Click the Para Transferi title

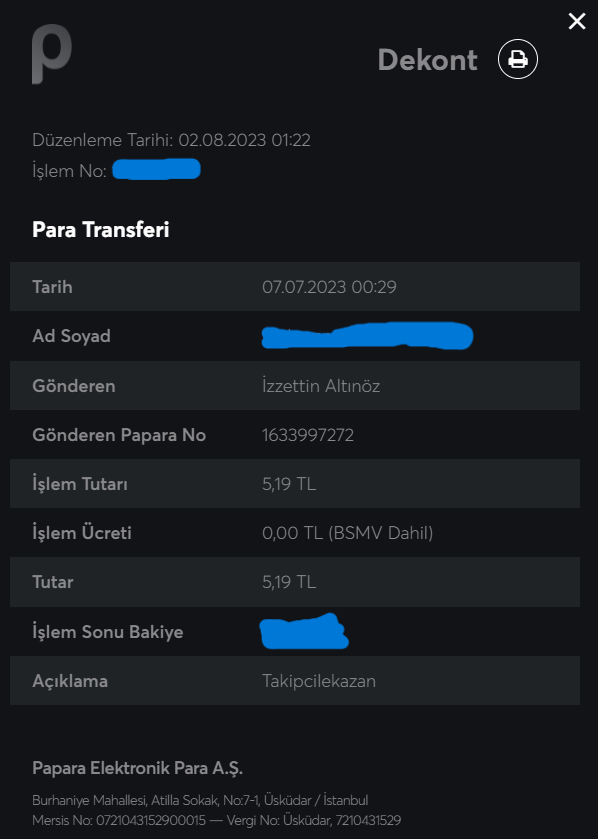101,230
